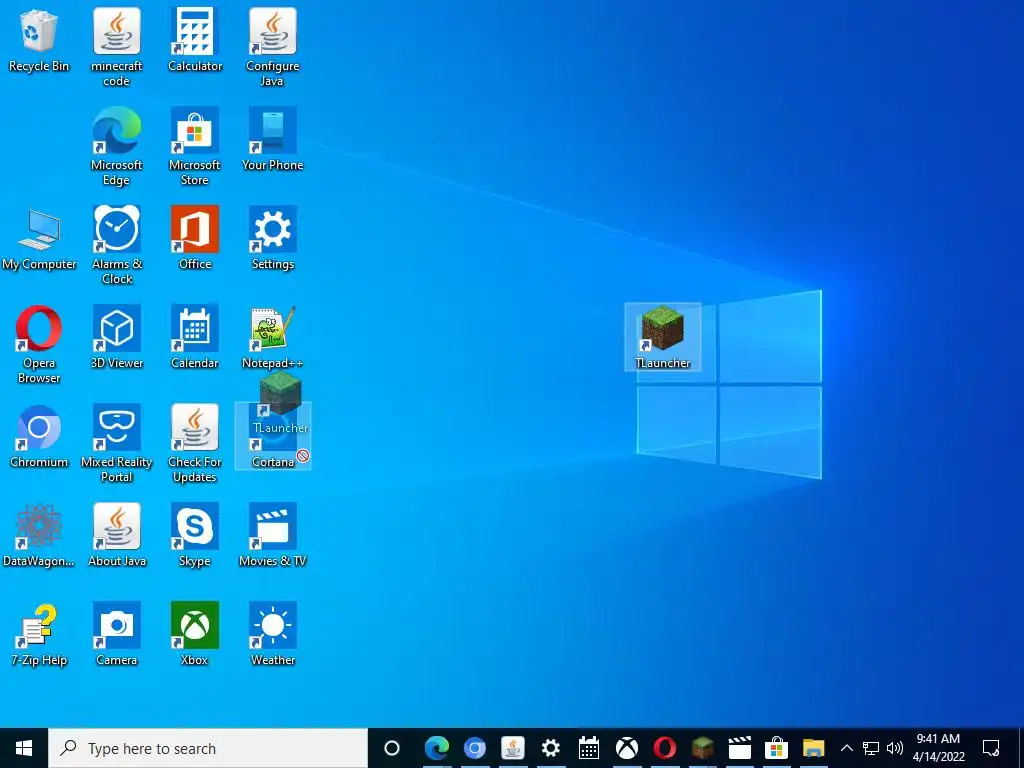Open the volume speaker tray icon
This screenshot has width=1024, height=768.
(895, 748)
